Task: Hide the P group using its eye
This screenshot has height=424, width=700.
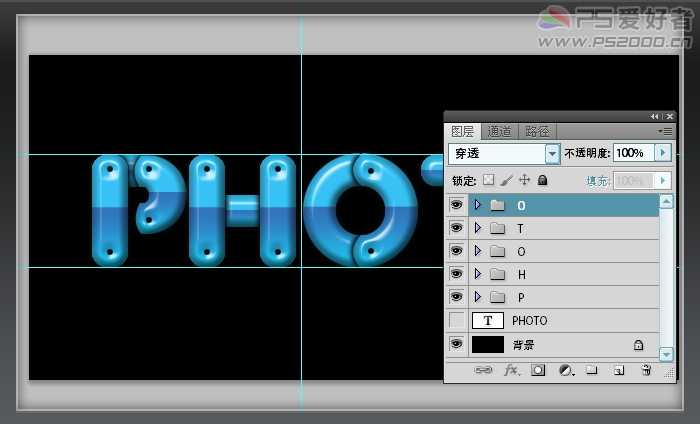Action: (456, 296)
